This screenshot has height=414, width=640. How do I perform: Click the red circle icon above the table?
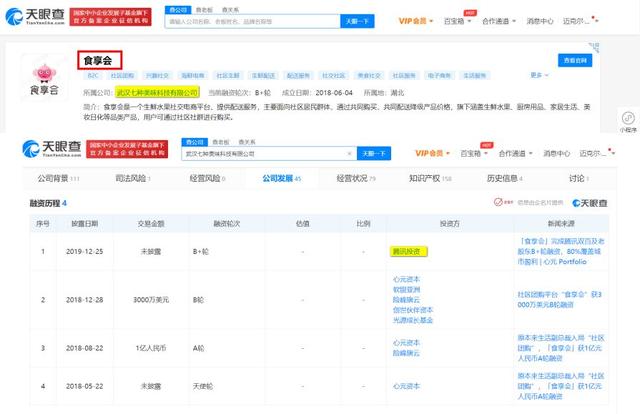click(498, 202)
